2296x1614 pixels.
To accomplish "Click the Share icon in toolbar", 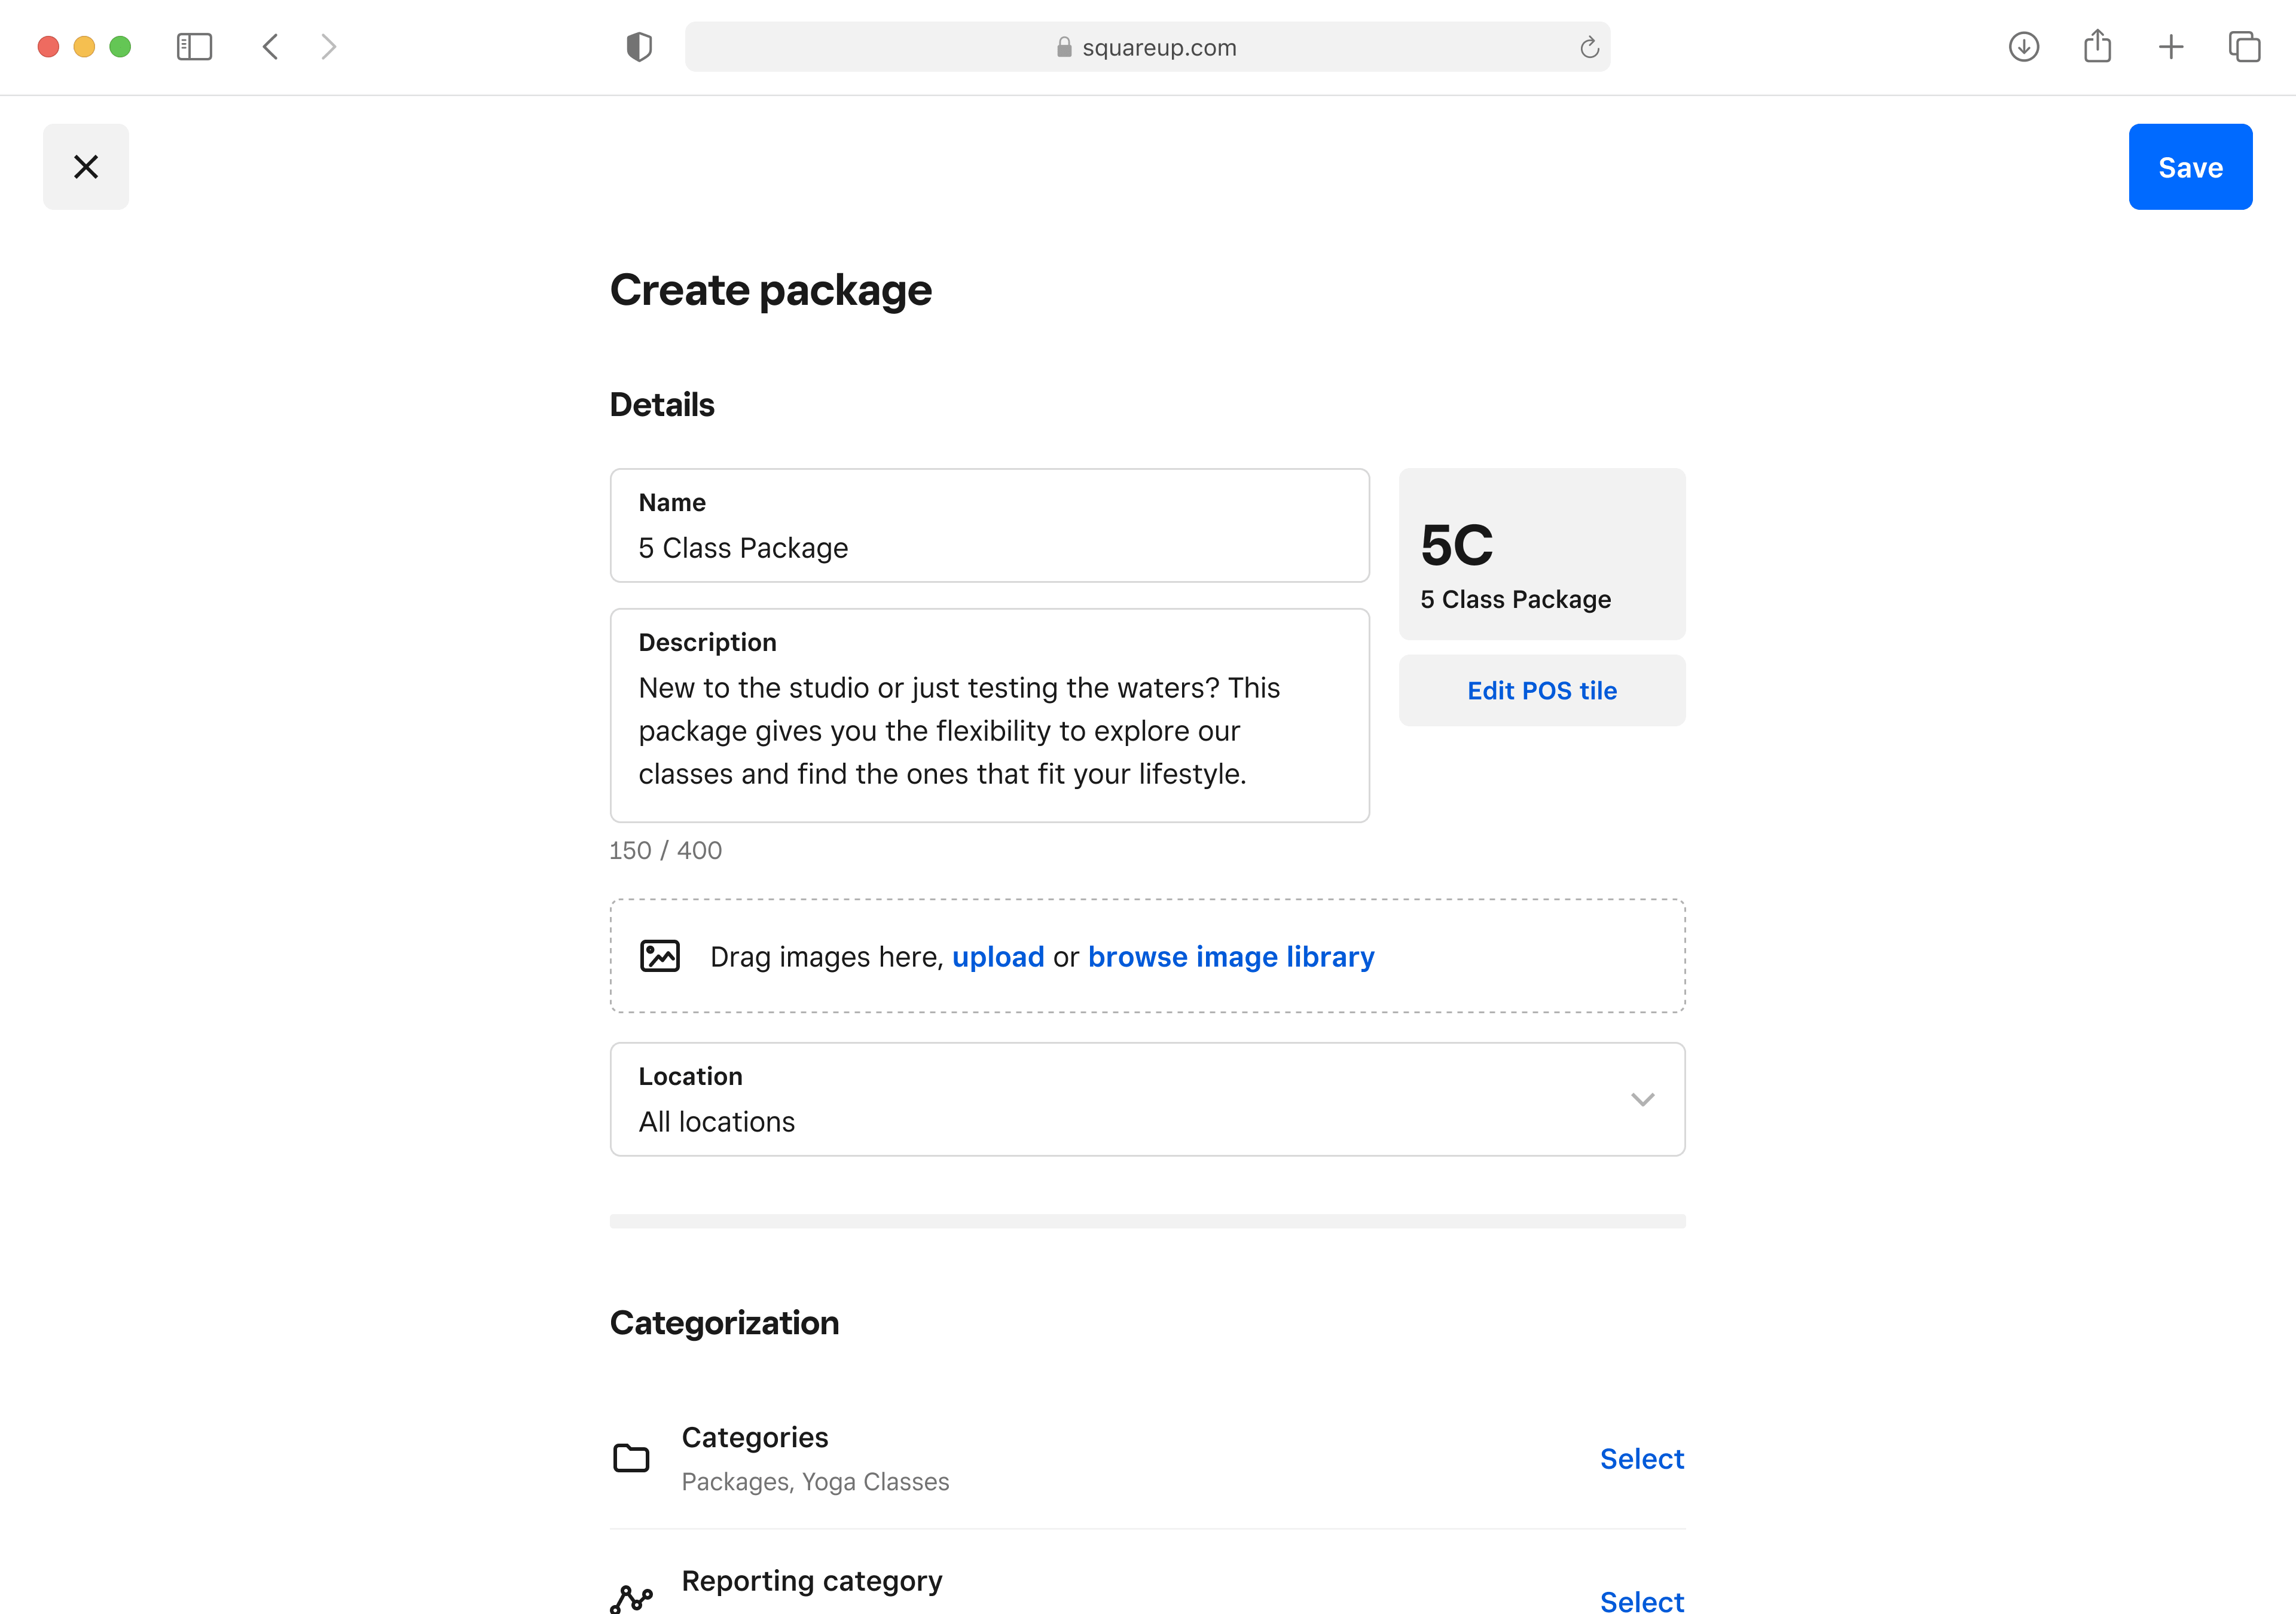I will pos(2097,47).
